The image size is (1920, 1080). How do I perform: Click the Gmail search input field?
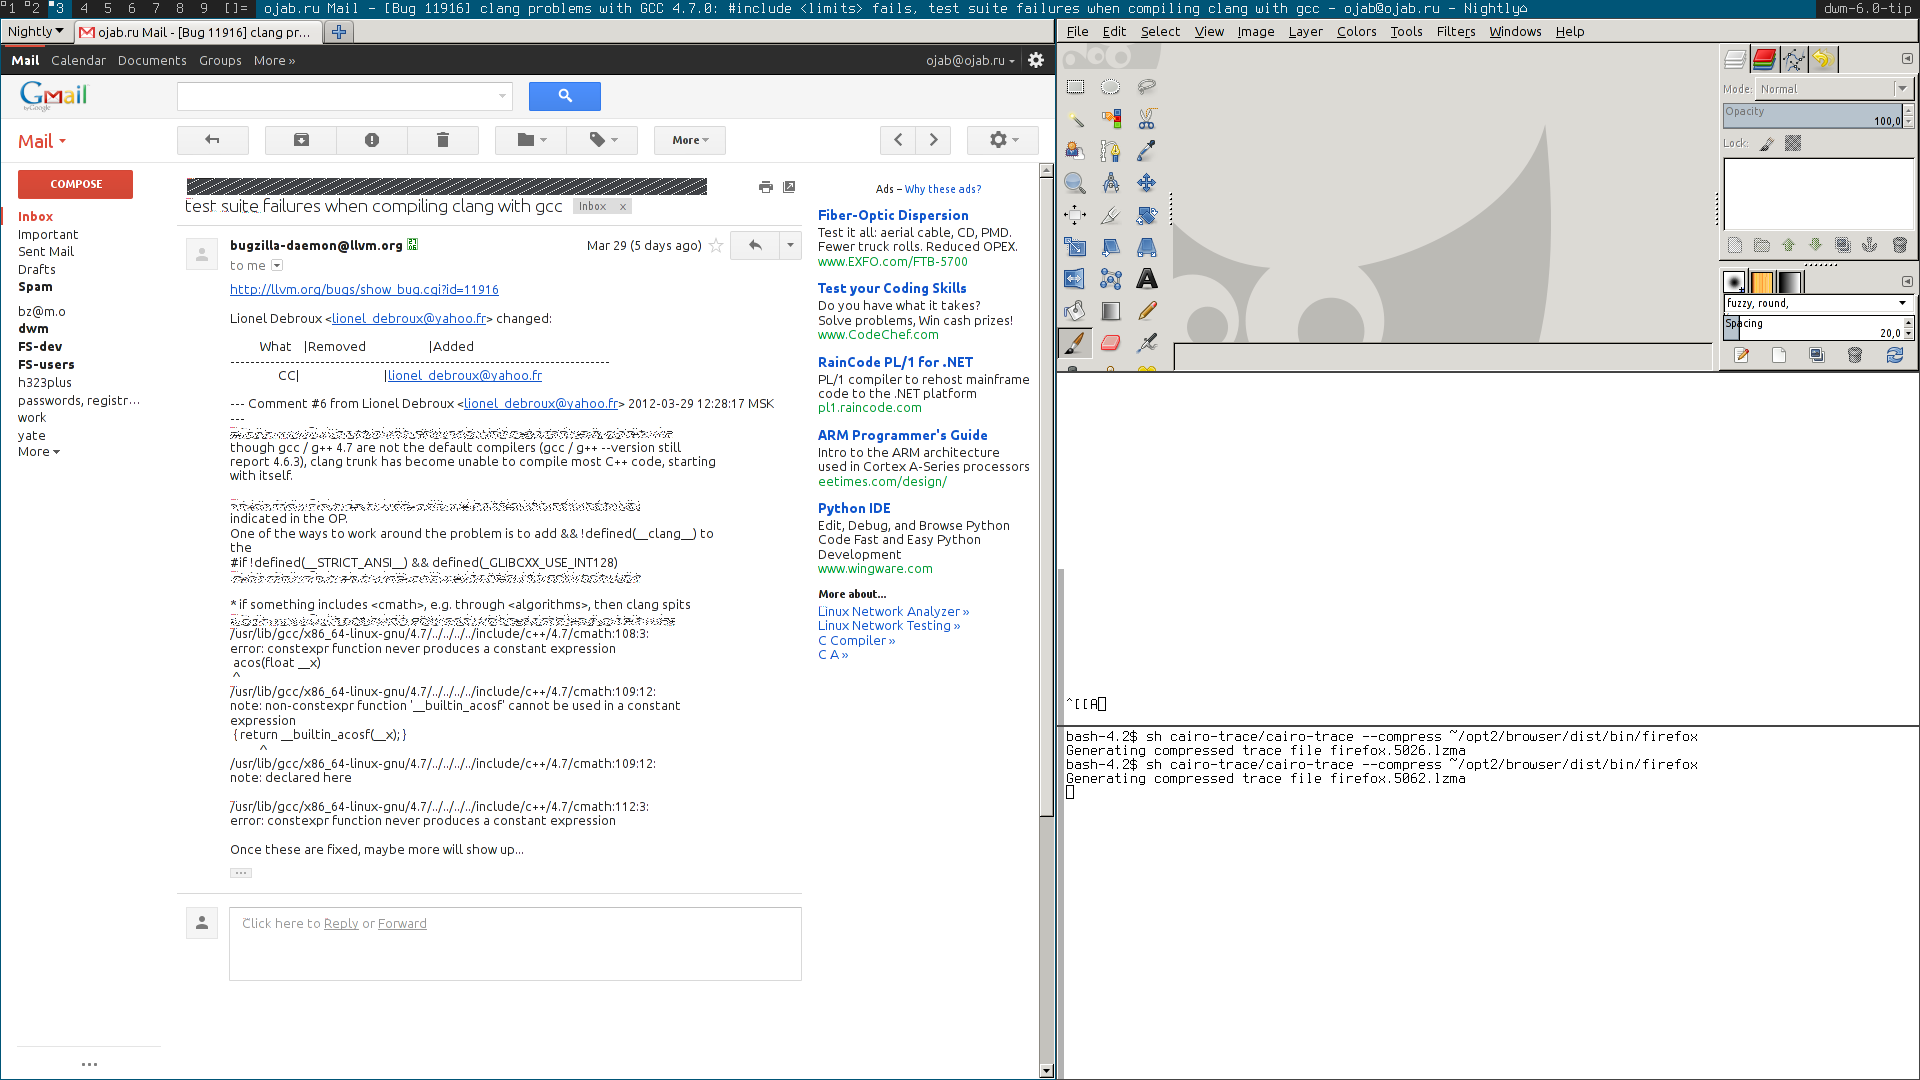pos(338,96)
